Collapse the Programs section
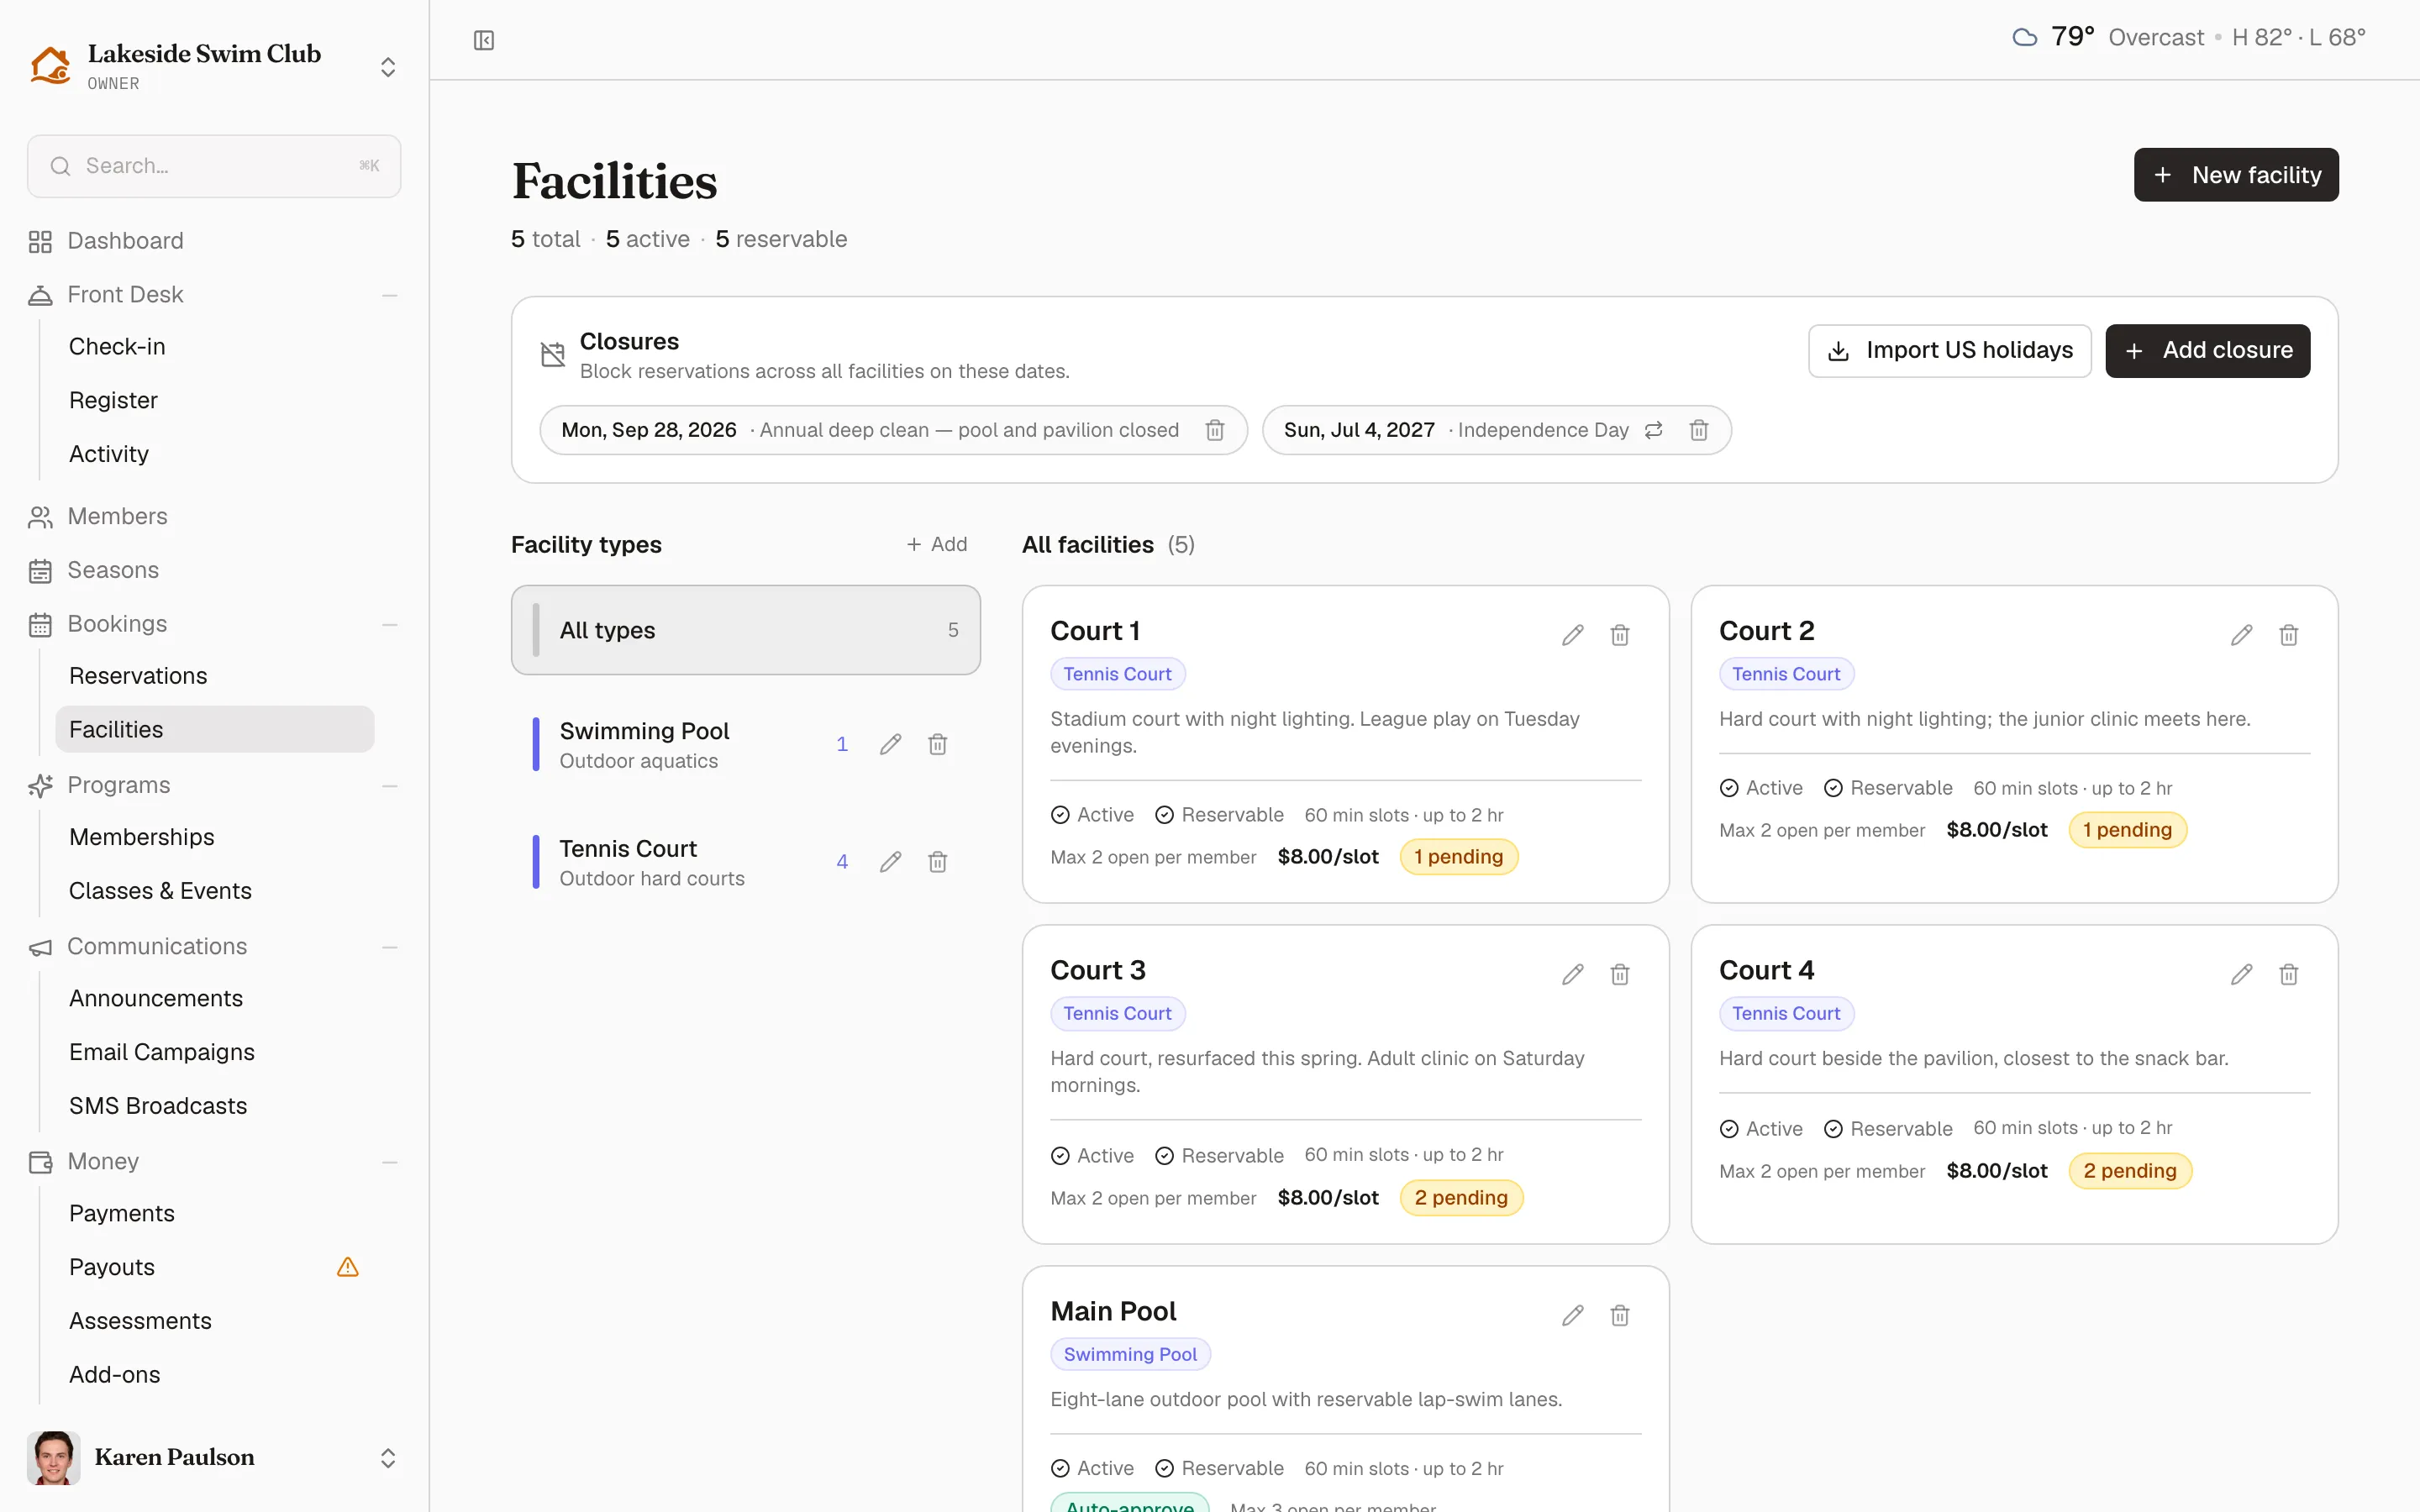This screenshot has width=2420, height=1512. 390,786
